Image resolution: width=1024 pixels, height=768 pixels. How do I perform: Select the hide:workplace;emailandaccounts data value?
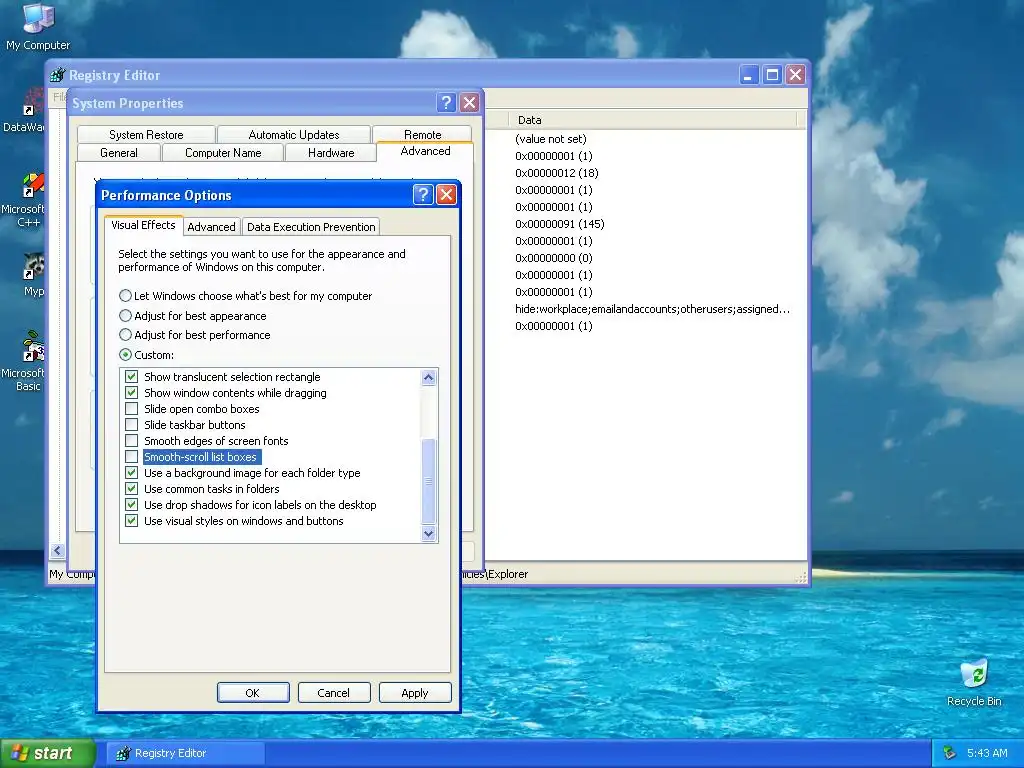coord(652,309)
